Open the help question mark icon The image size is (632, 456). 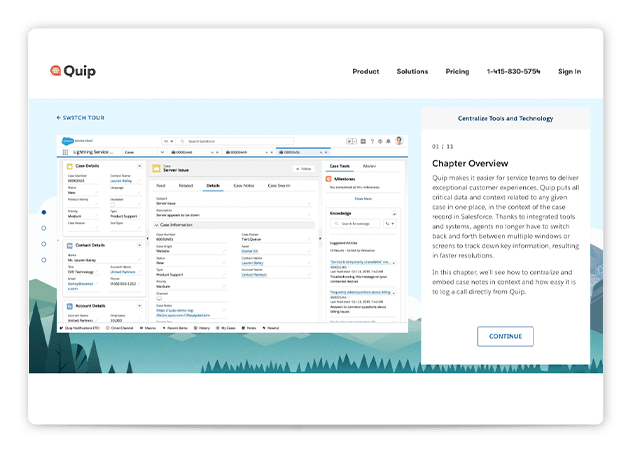[x=372, y=141]
